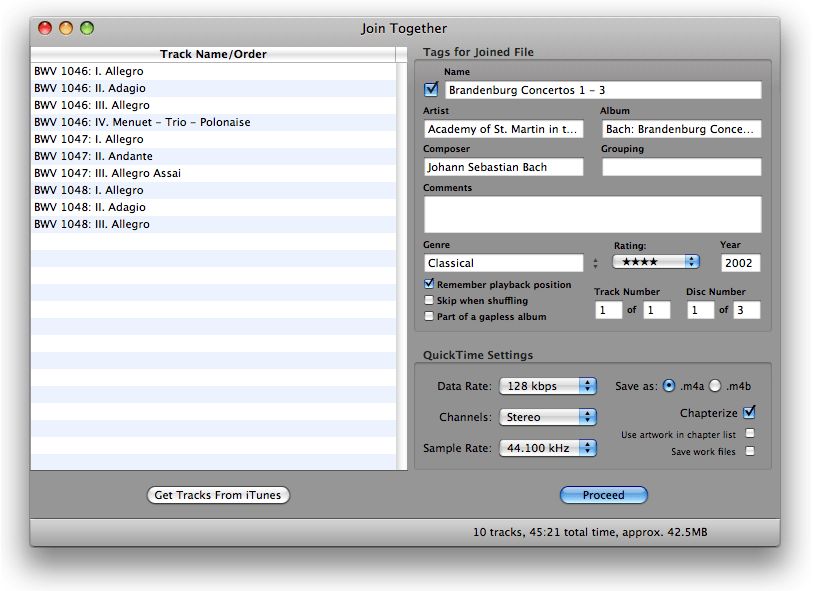Uncheck the Chapterize checkbox
Viewport: 813px width, 591px height.
coord(750,412)
